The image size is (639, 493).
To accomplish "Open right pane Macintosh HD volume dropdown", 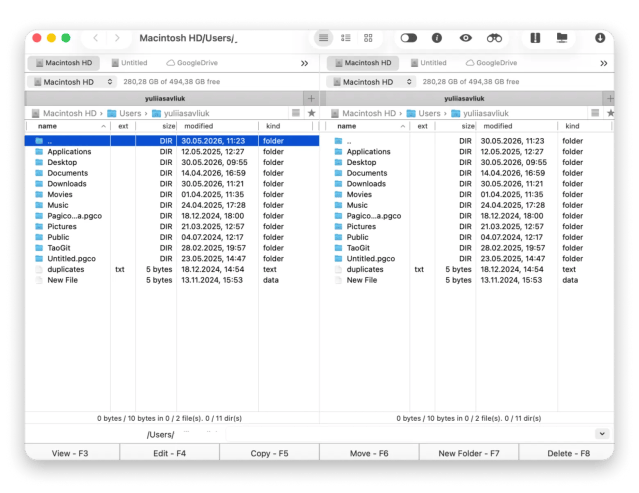I will pyautogui.click(x=371, y=82).
